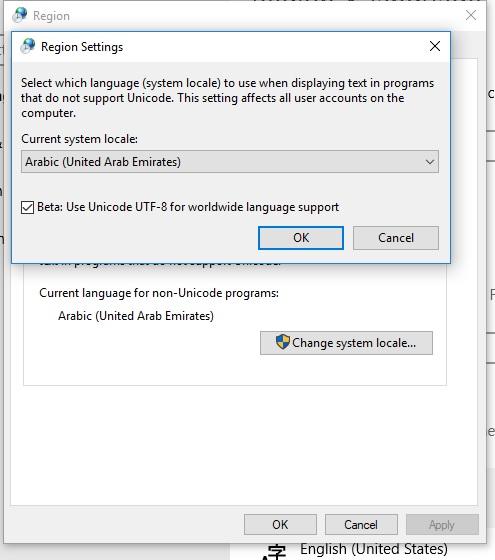Click the Region window title text
495x560 pixels.
(x=51, y=16)
